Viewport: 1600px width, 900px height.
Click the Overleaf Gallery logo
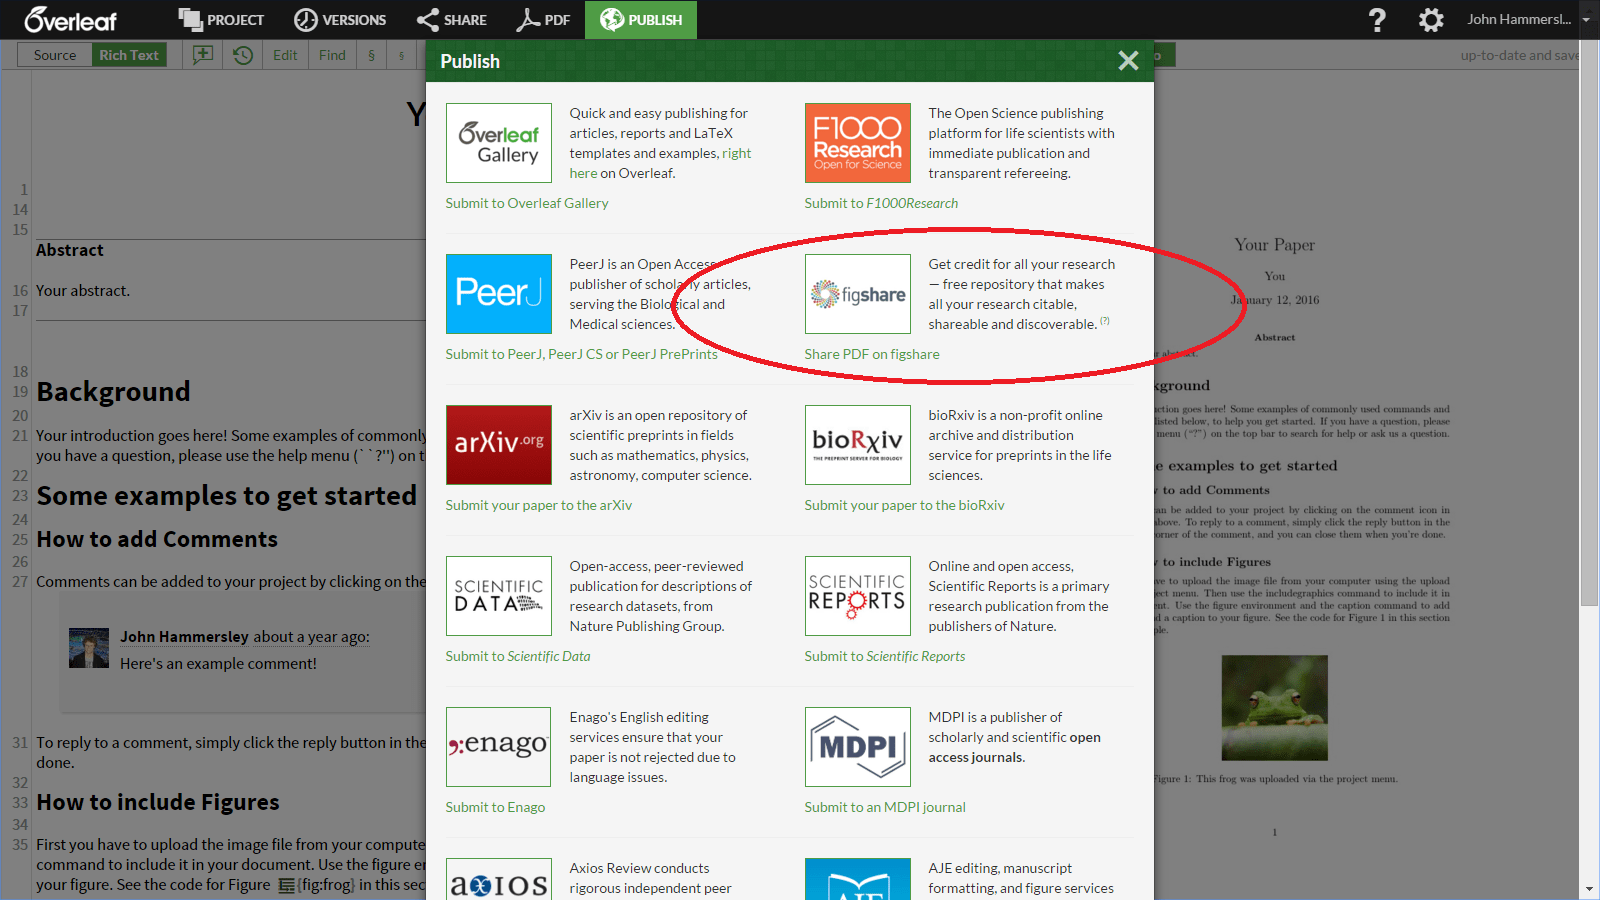(x=499, y=143)
